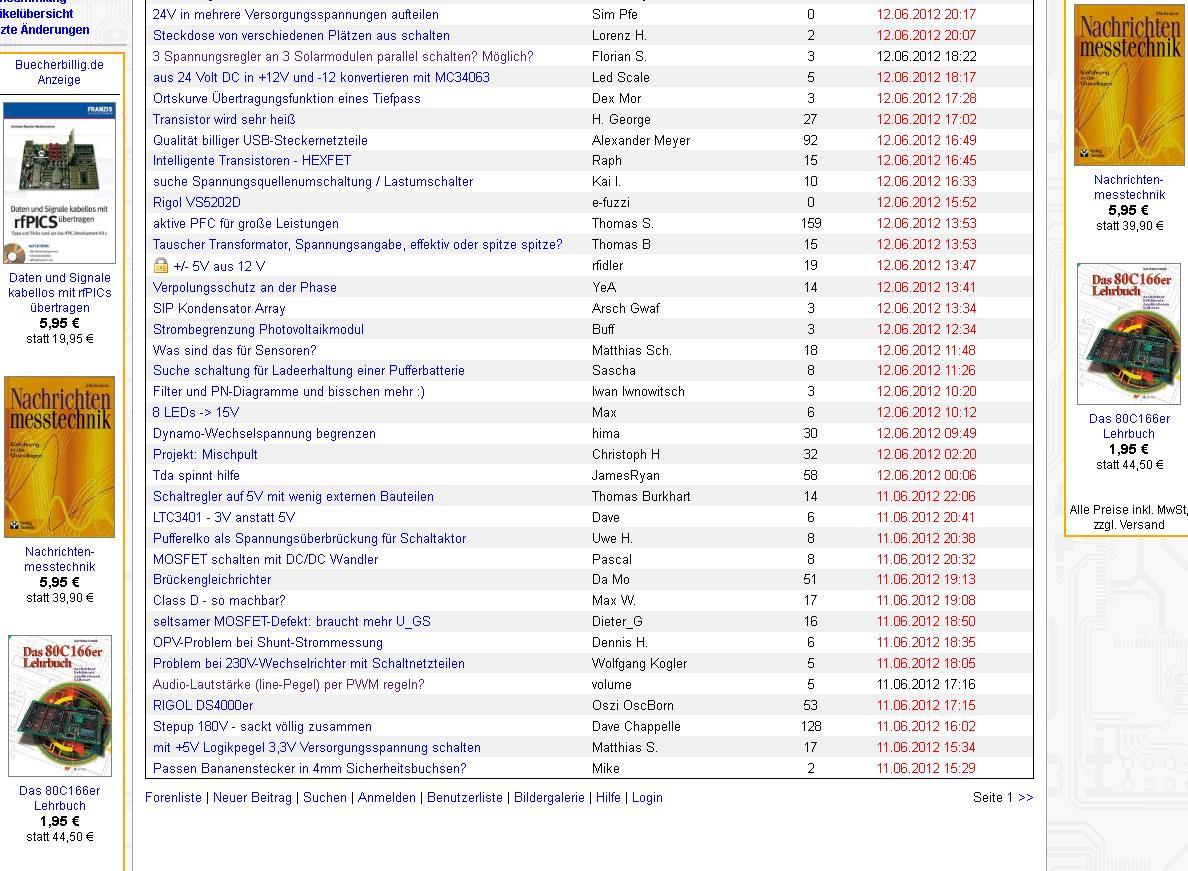Open 'SIP Kondensator Array' thread
This screenshot has height=871, width=1188.
[x=219, y=309]
